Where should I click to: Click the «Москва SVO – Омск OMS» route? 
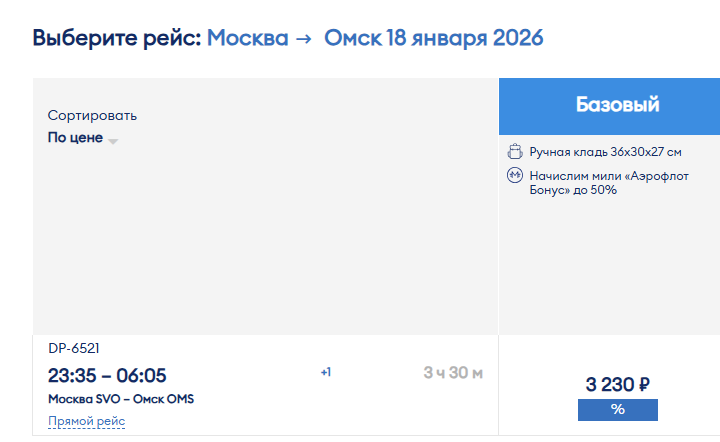(121, 399)
